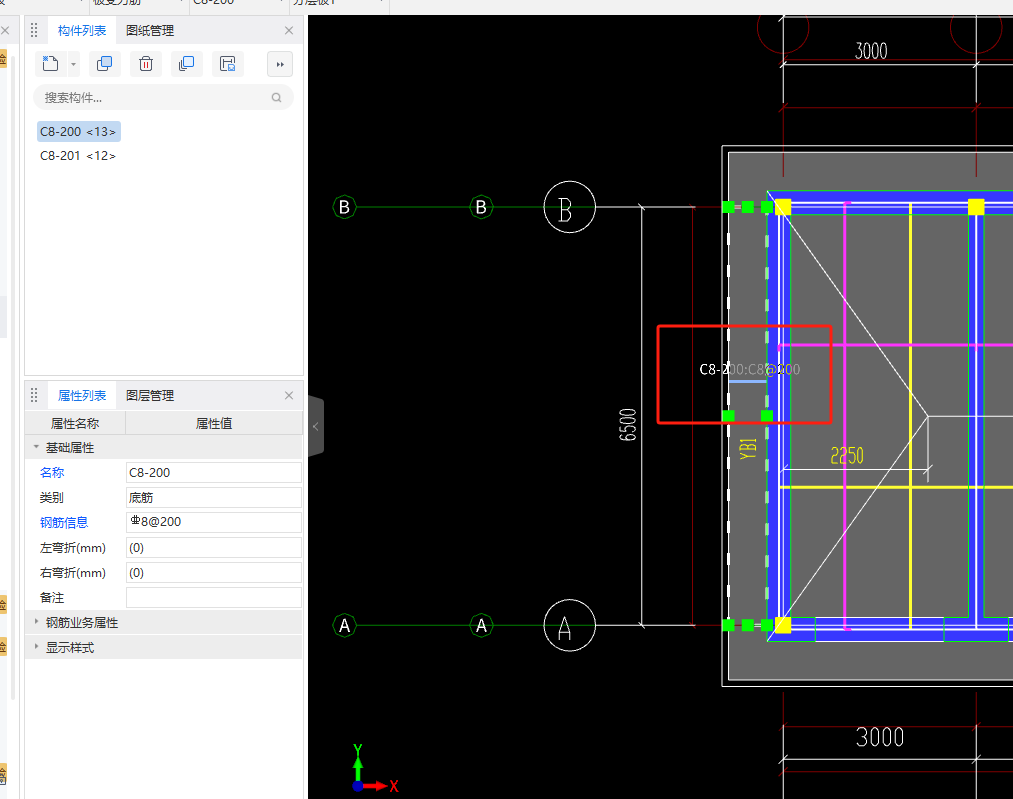
Task: Edit the 钢筋信息 value 8@200
Action: 214,522
